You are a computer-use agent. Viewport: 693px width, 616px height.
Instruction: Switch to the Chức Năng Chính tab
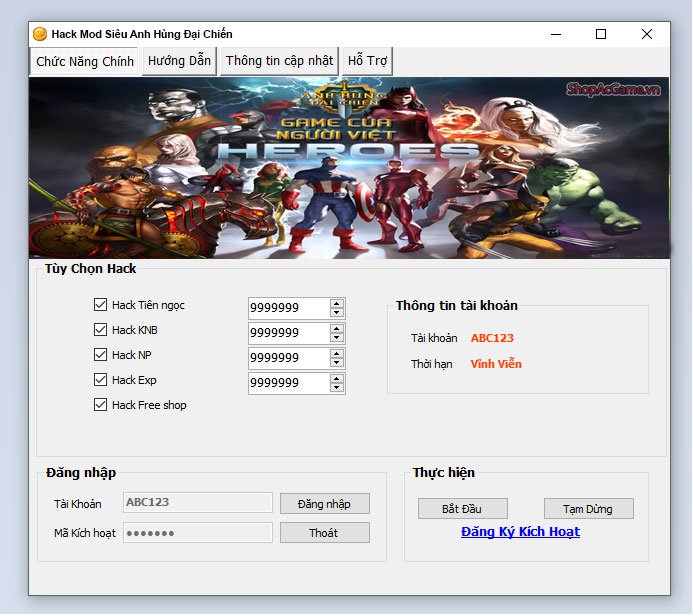point(85,61)
